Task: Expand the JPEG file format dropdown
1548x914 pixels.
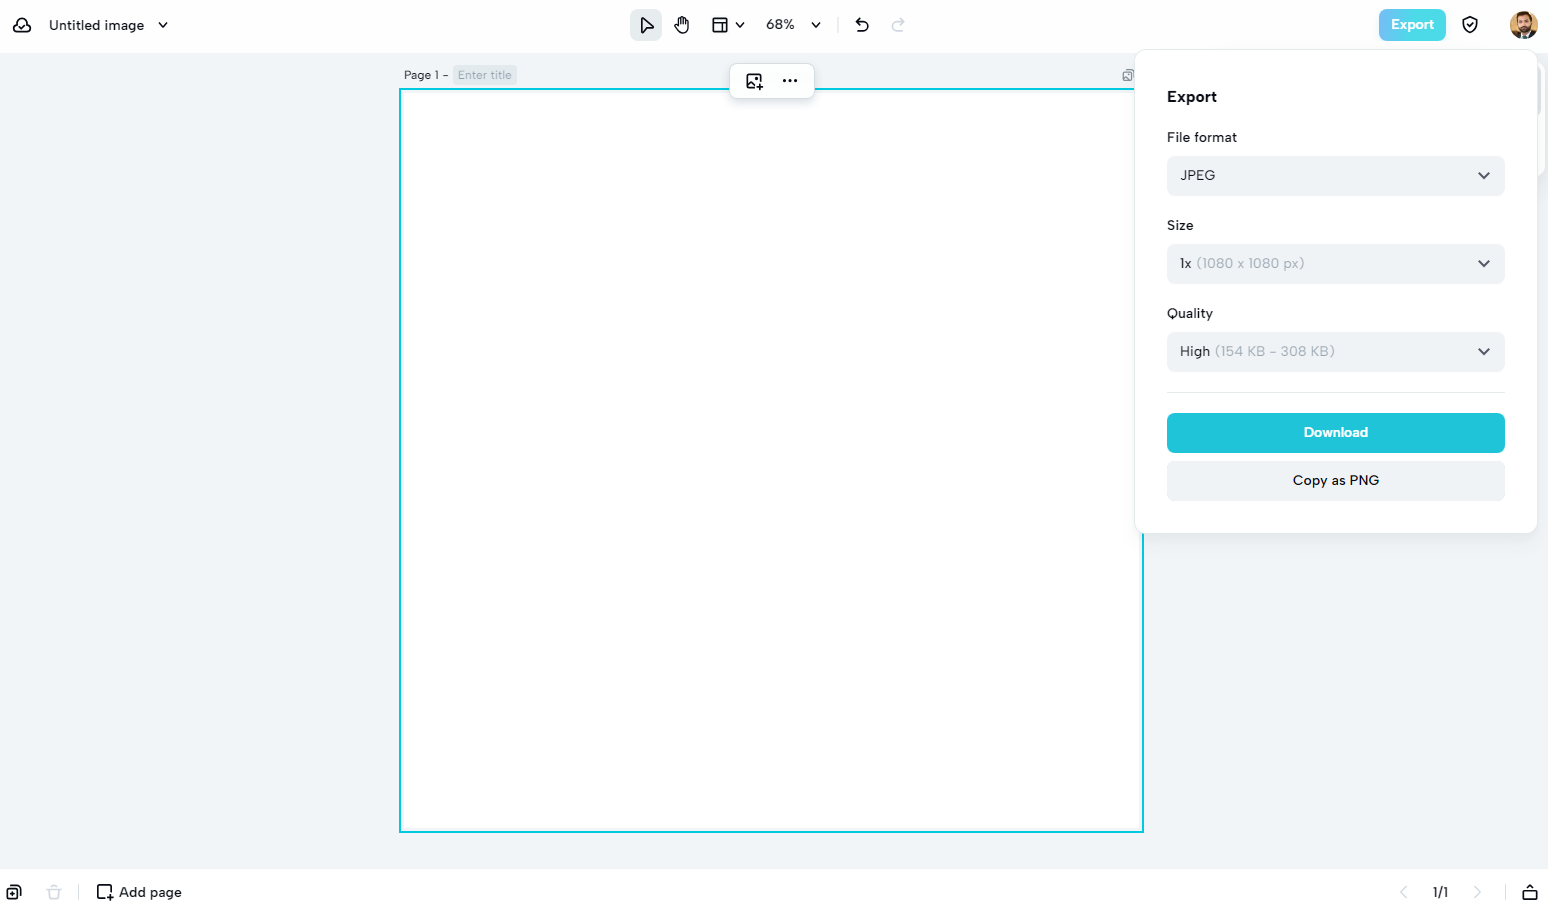Action: 1335,176
